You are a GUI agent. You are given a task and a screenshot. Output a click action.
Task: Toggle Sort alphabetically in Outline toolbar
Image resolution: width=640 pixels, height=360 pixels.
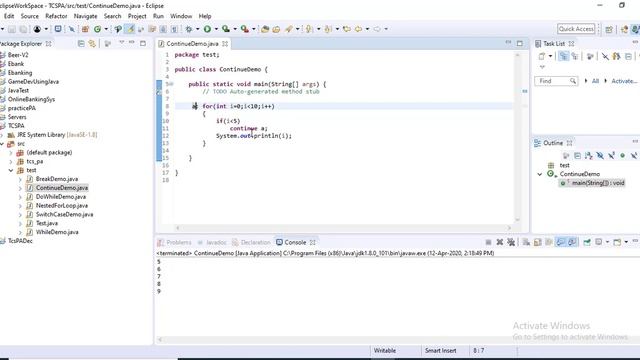tap(589, 156)
